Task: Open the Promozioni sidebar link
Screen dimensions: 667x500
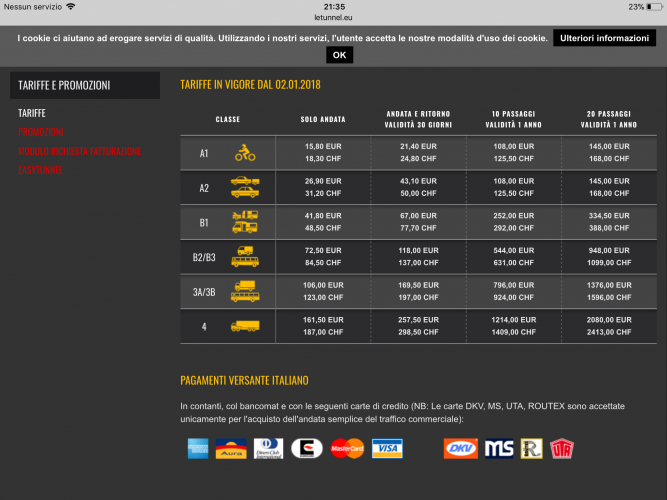Action: coord(41,132)
